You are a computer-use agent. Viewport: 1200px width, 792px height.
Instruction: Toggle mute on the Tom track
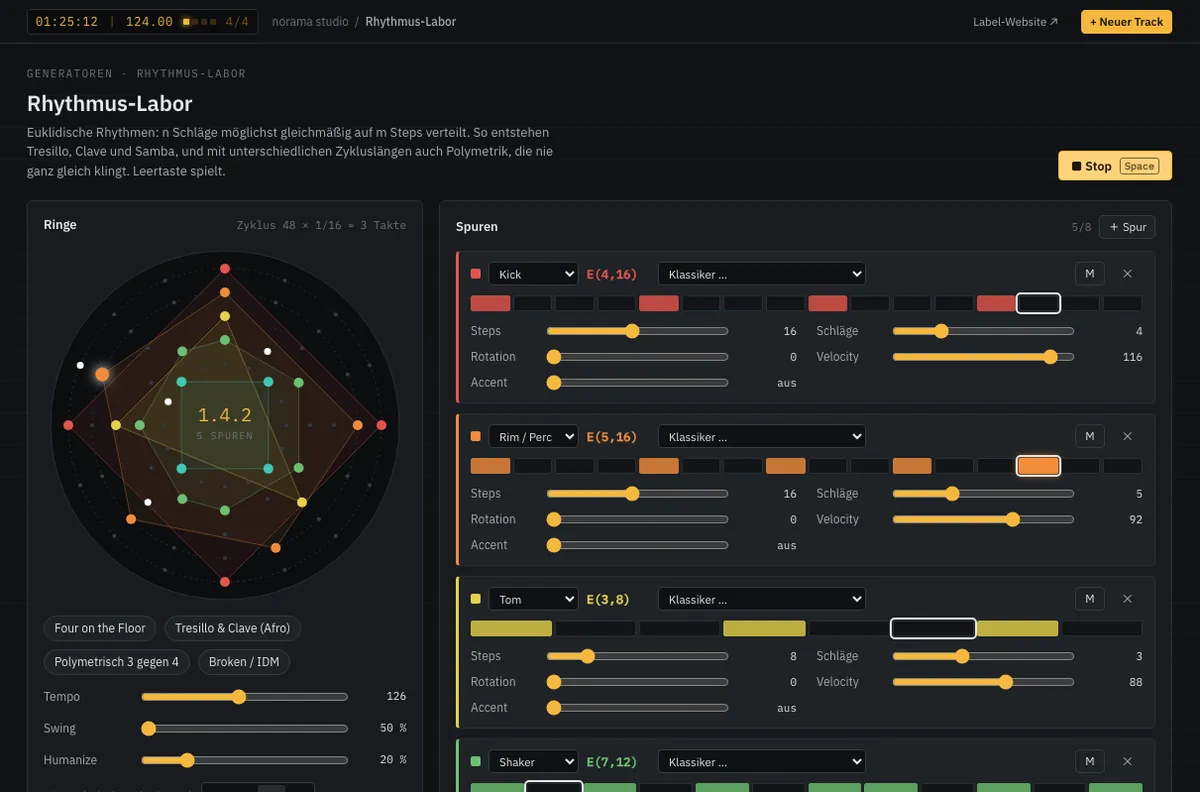click(x=1089, y=599)
